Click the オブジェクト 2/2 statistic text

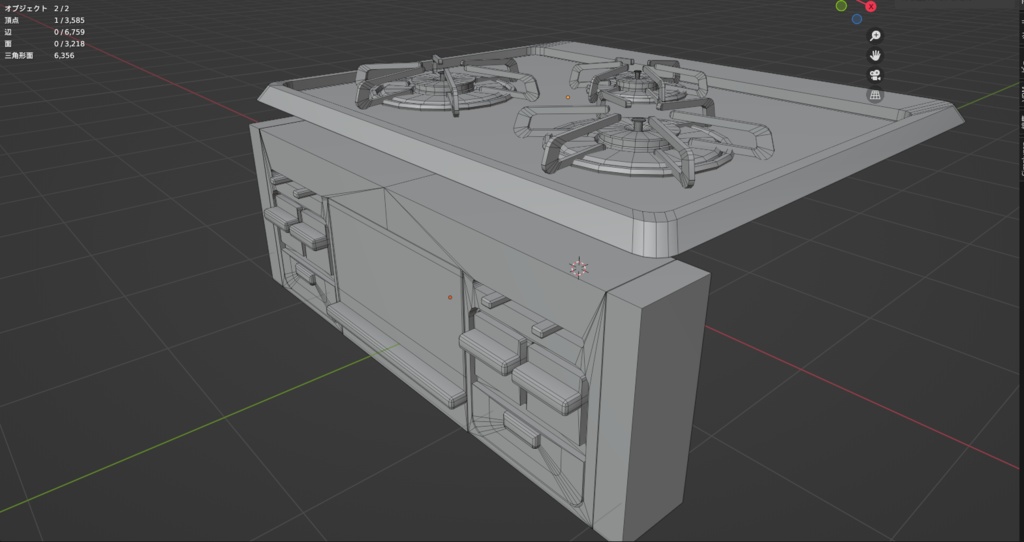click(37, 8)
